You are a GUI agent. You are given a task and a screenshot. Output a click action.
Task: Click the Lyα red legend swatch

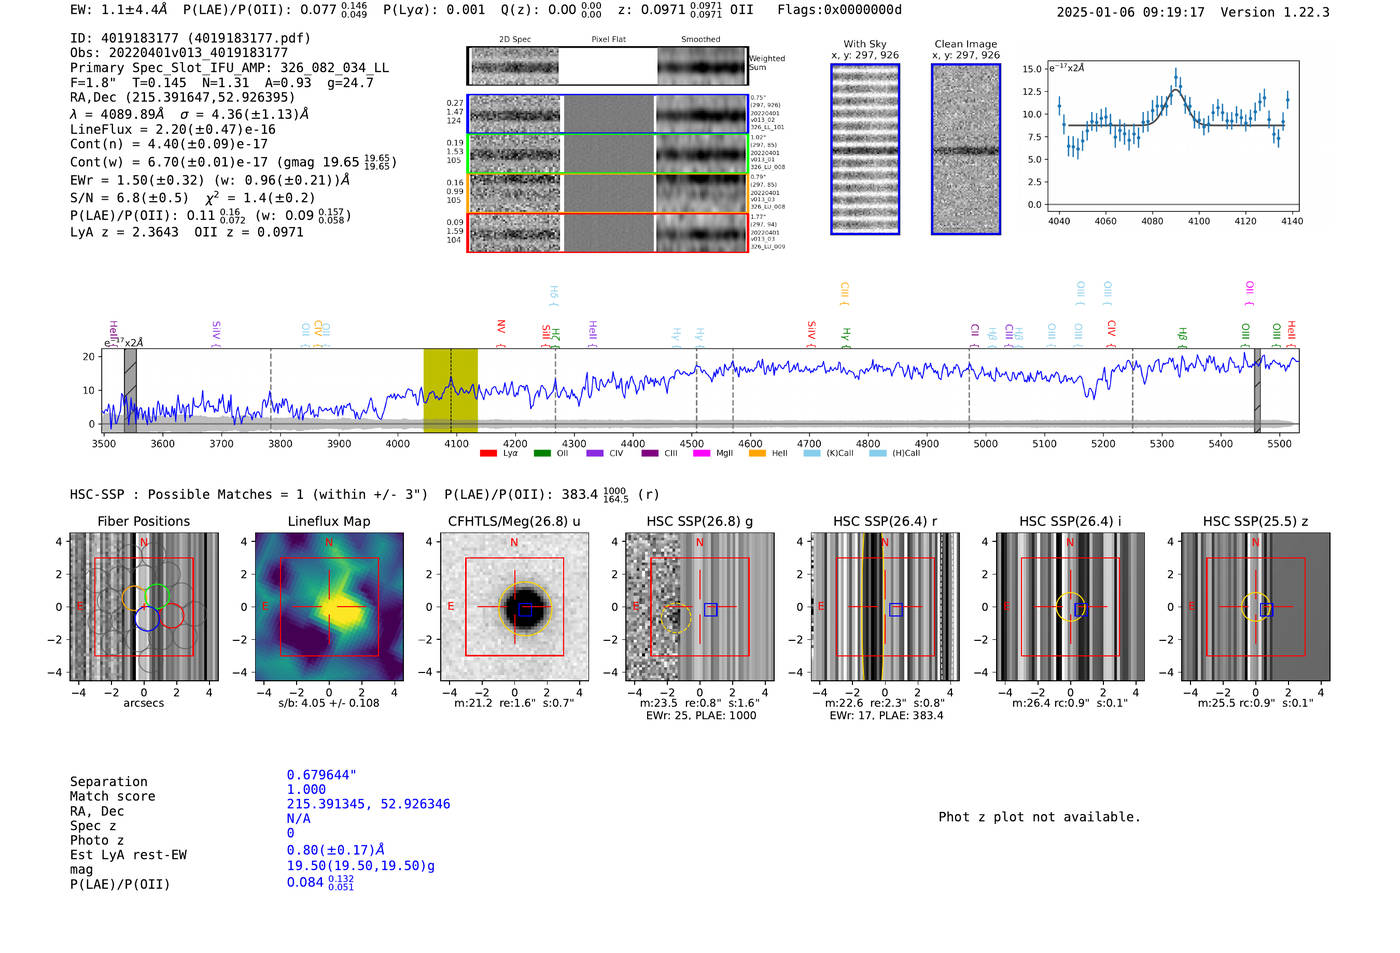(x=488, y=453)
